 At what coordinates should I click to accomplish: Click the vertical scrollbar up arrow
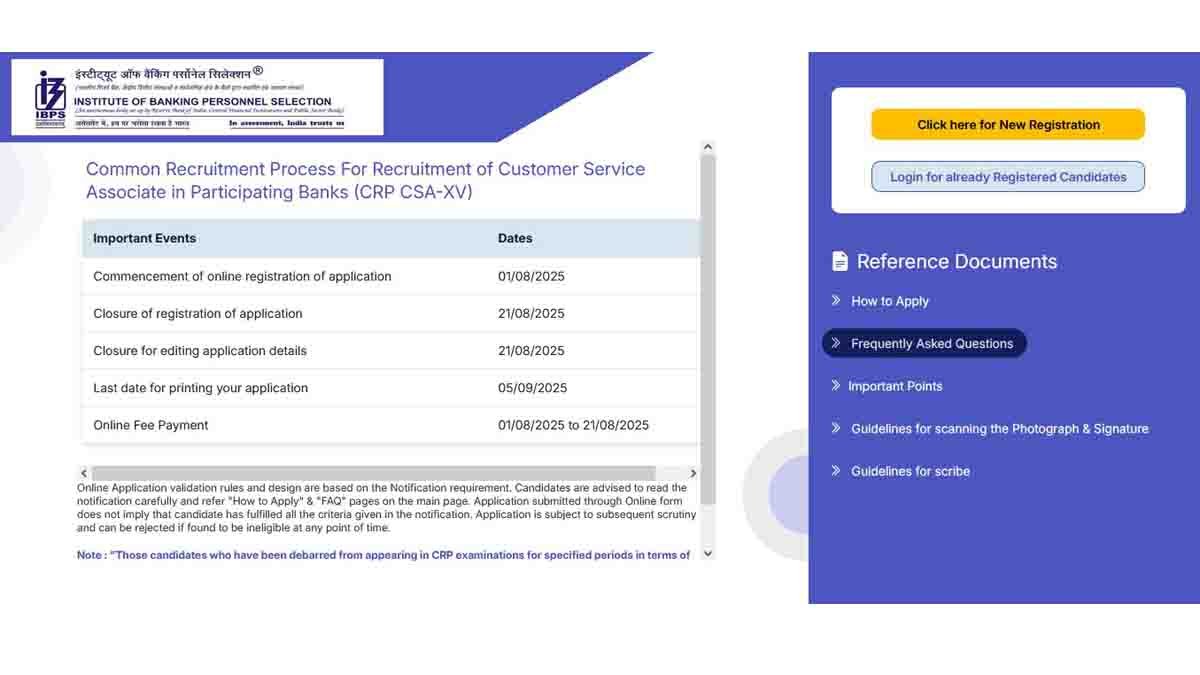coord(708,147)
